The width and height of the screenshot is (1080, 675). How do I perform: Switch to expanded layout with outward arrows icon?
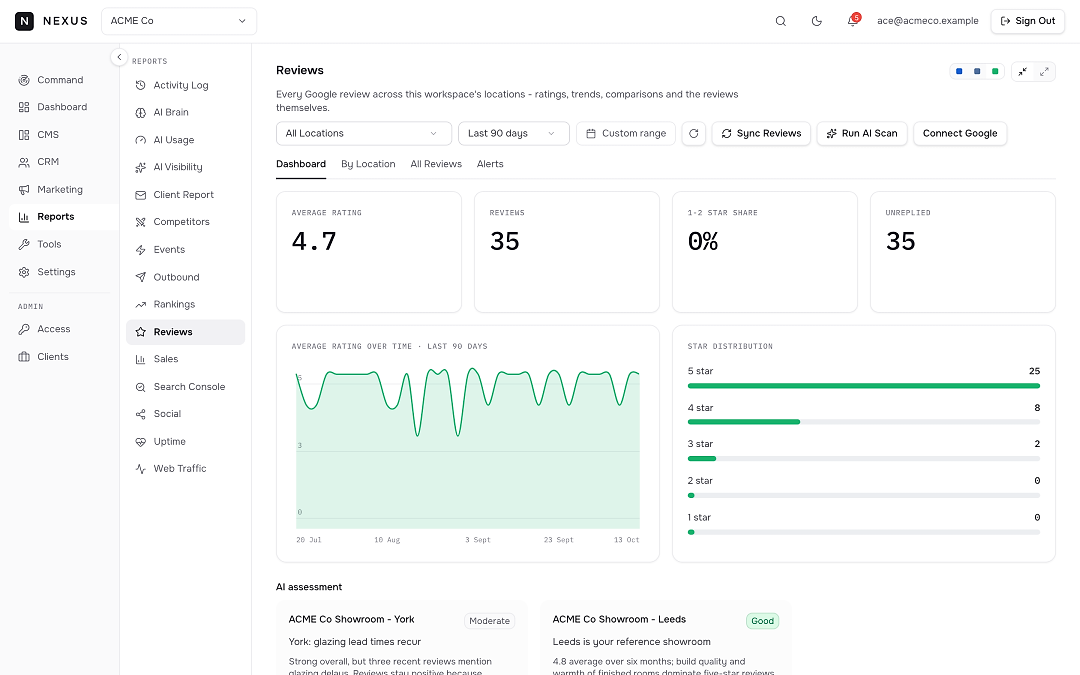[1044, 71]
